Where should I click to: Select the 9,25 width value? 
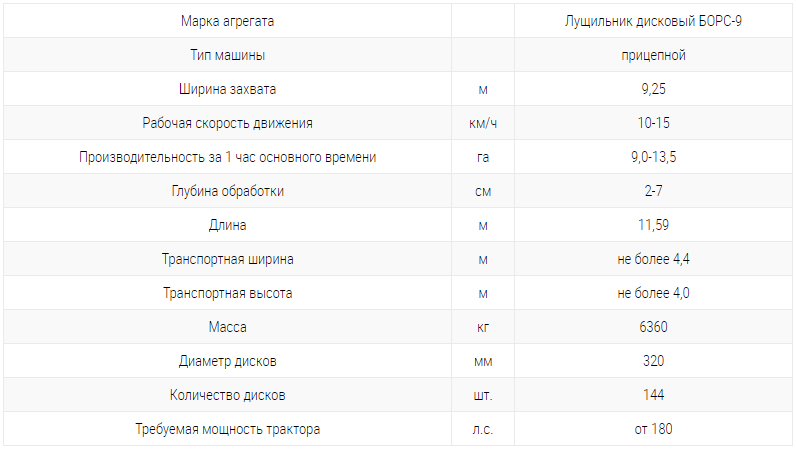pos(654,89)
